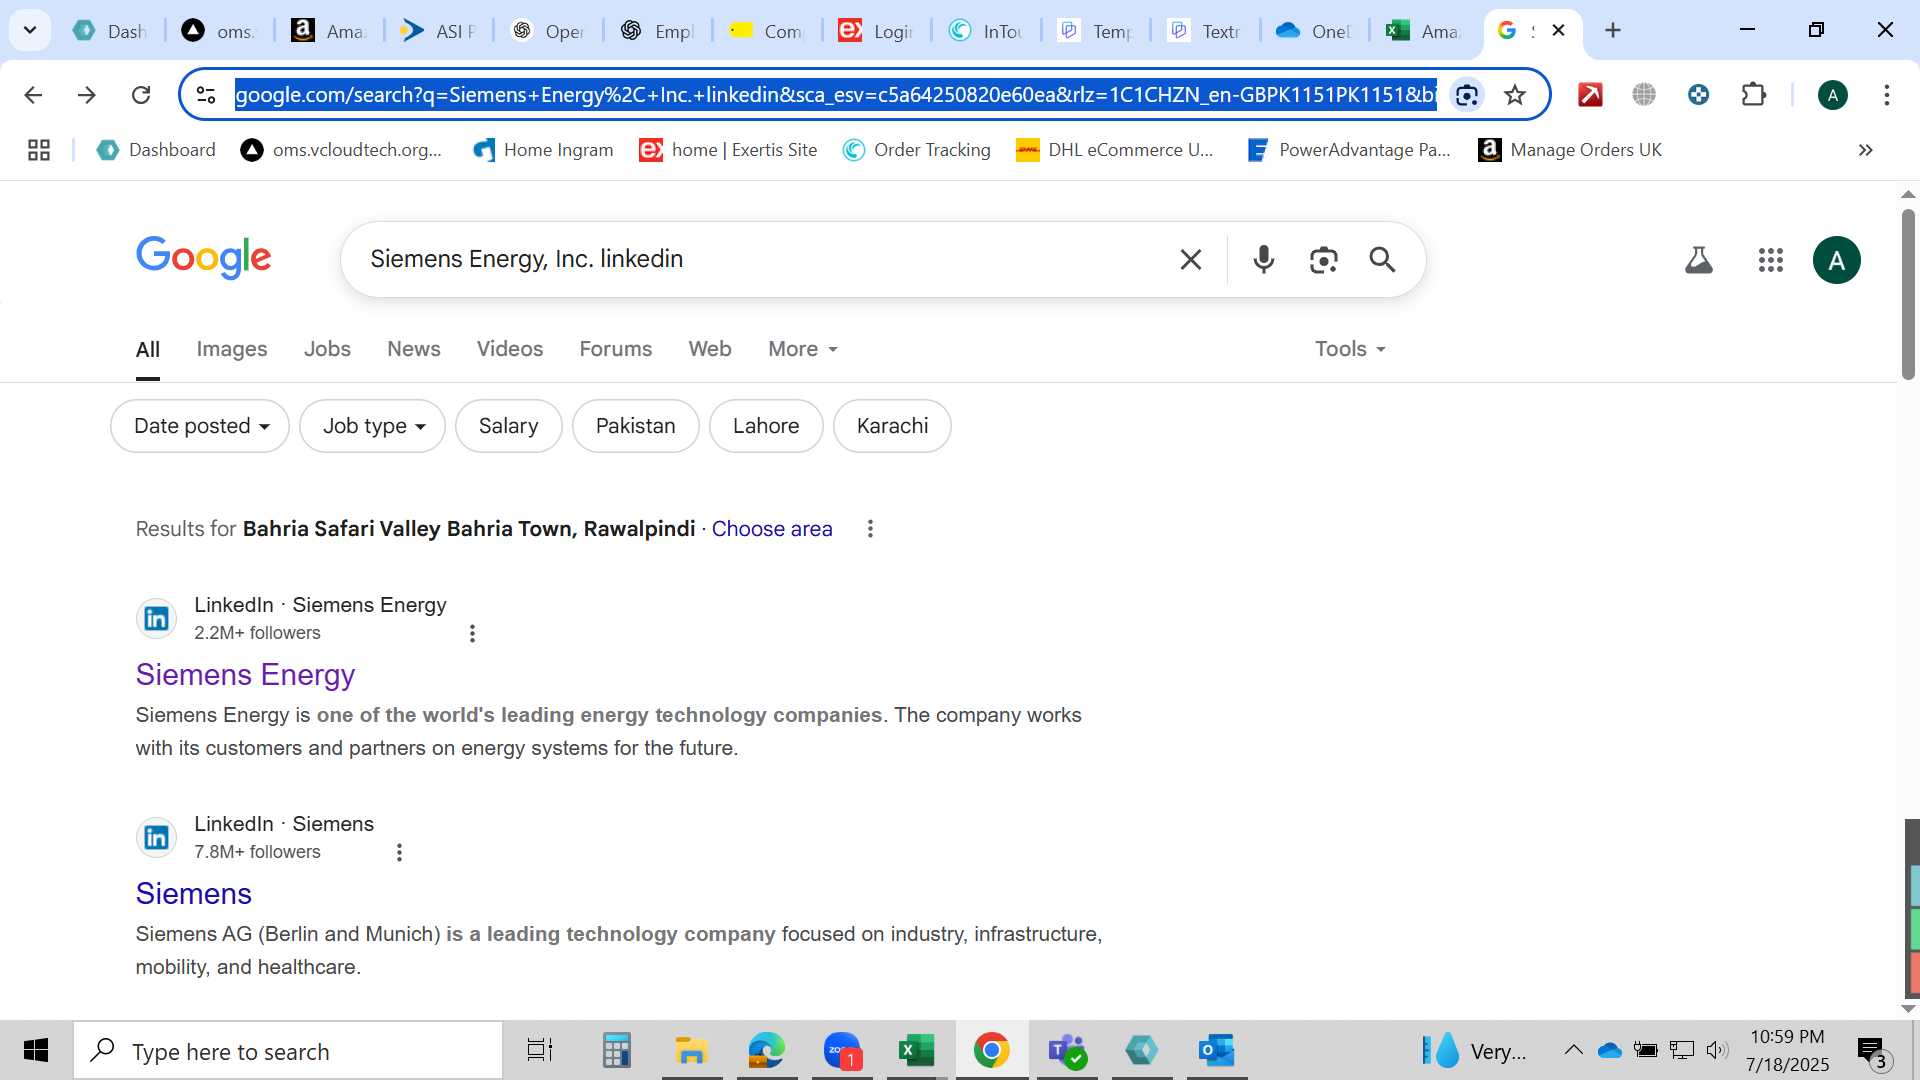Open the Manage Orders UK bookmark
The image size is (1920, 1080).
tap(1570, 150)
